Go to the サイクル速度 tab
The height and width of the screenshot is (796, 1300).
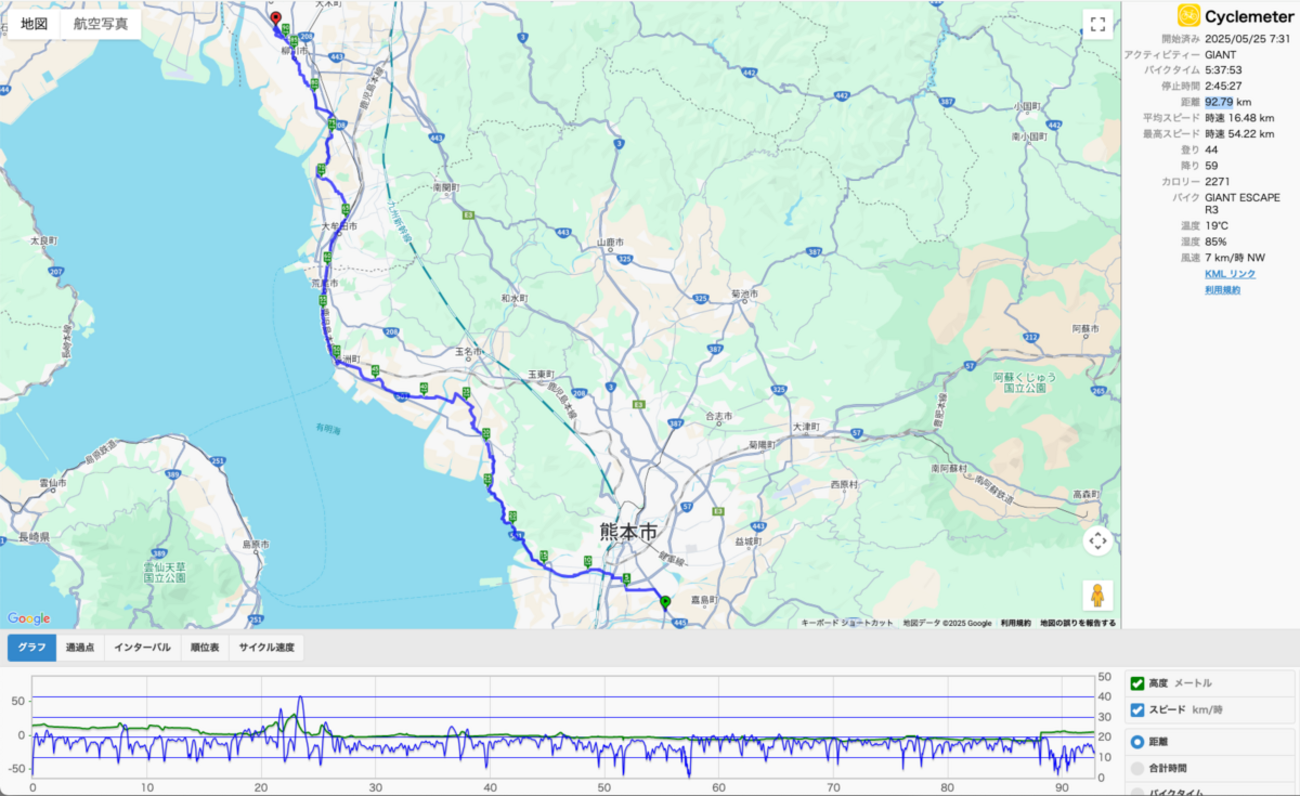267,648
